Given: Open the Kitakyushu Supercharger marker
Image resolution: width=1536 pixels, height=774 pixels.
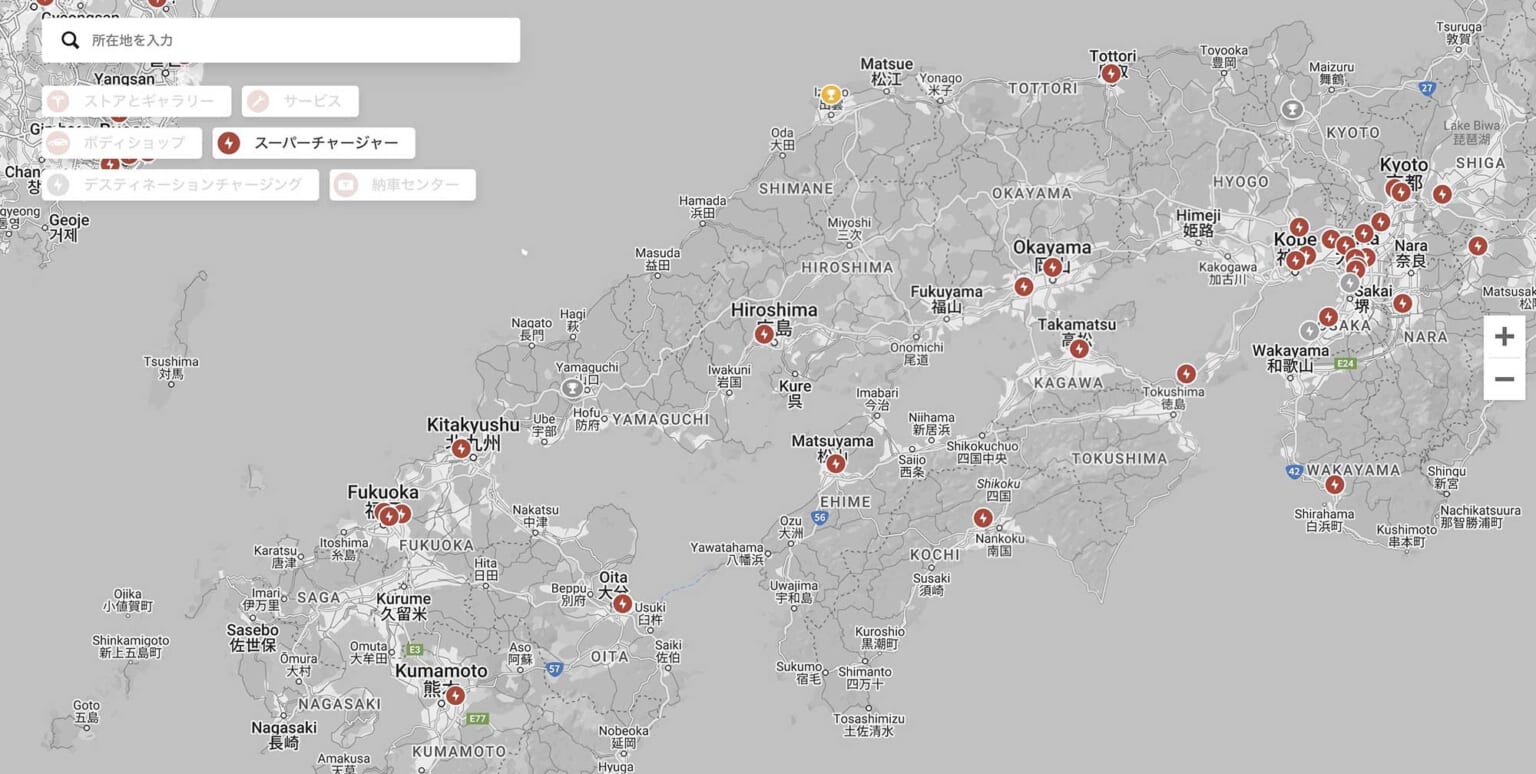Looking at the screenshot, I should (x=461, y=449).
